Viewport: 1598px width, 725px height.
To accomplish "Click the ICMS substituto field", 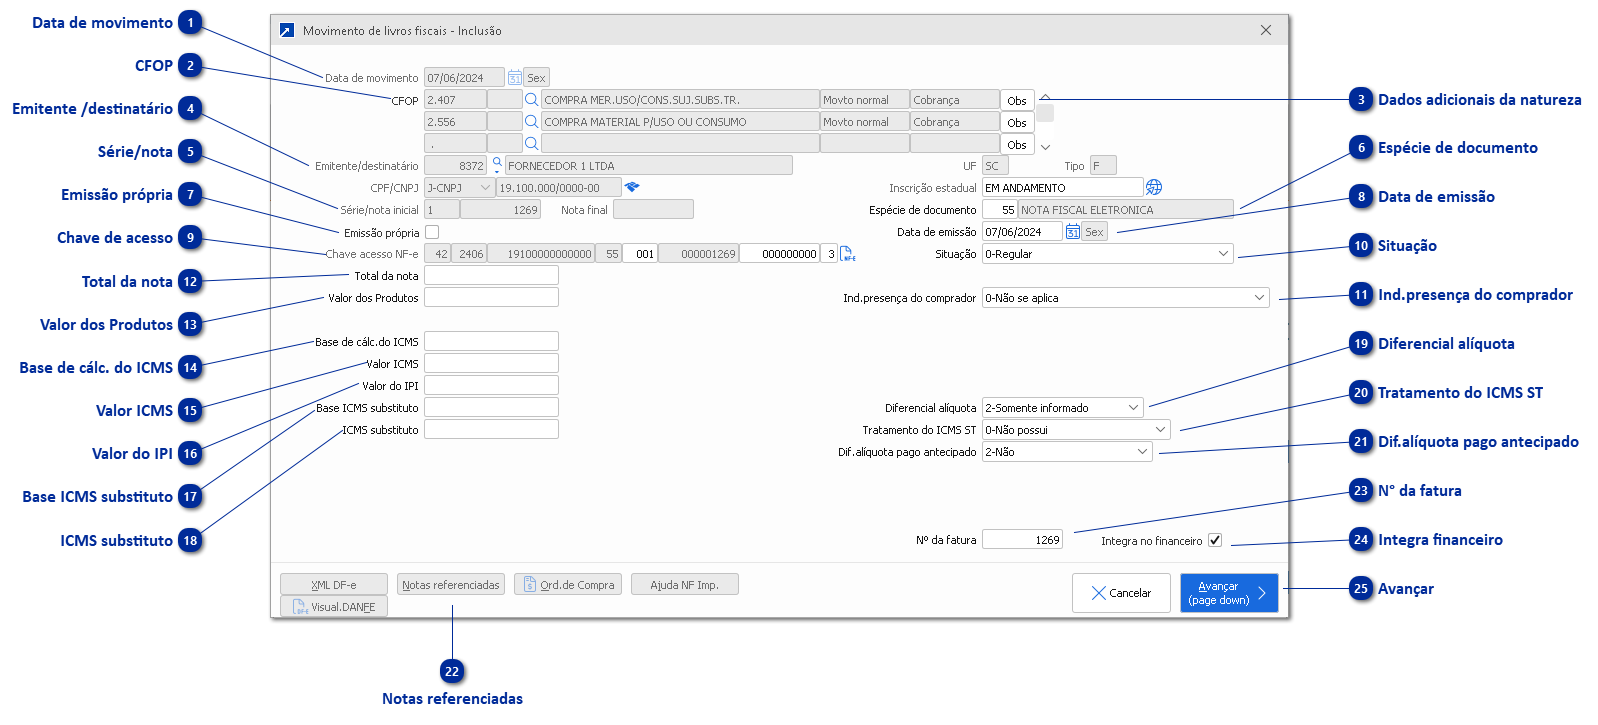I will [492, 430].
